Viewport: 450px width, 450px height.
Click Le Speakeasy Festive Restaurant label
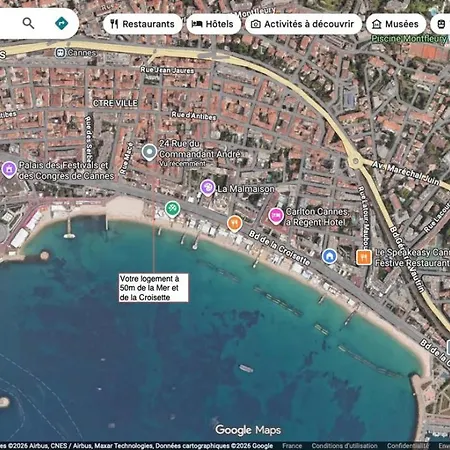tap(412, 258)
